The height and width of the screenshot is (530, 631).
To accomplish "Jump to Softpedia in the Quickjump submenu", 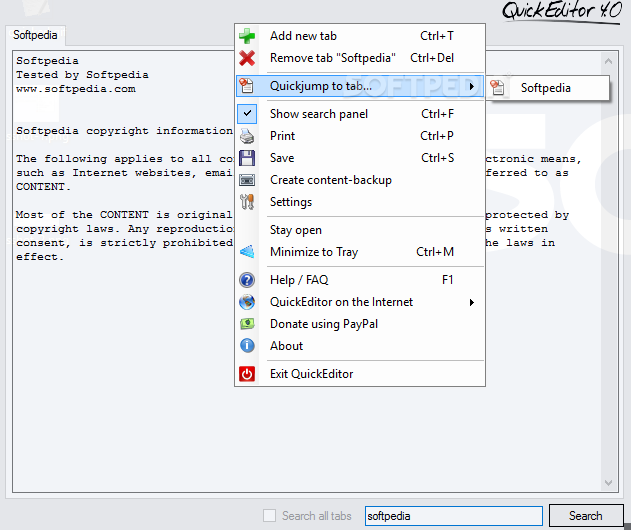I will pyautogui.click(x=549, y=88).
